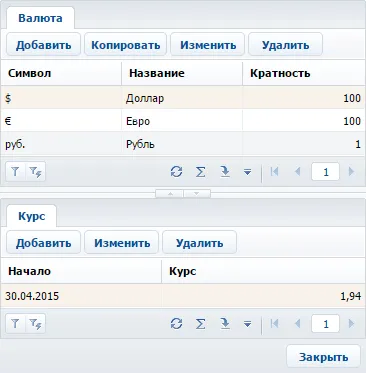The height and width of the screenshot is (373, 366).
Task: Open dropdown arrow menu in Курс footer
Action: tap(247, 324)
